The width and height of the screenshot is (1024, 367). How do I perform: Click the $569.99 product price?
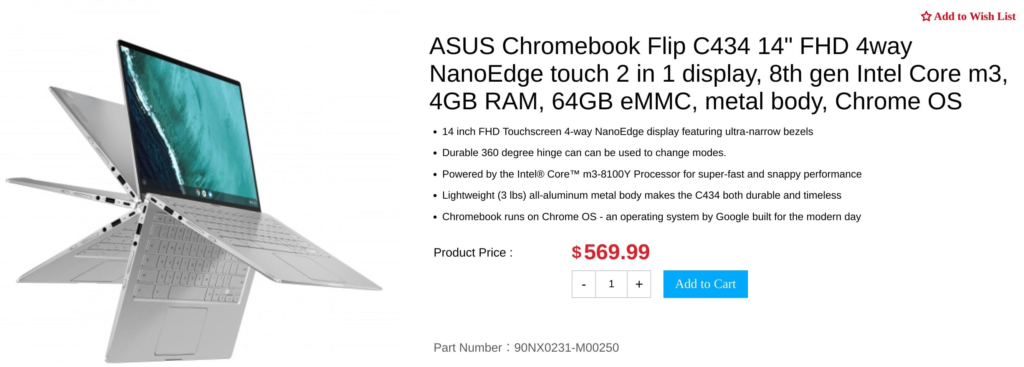click(x=611, y=251)
